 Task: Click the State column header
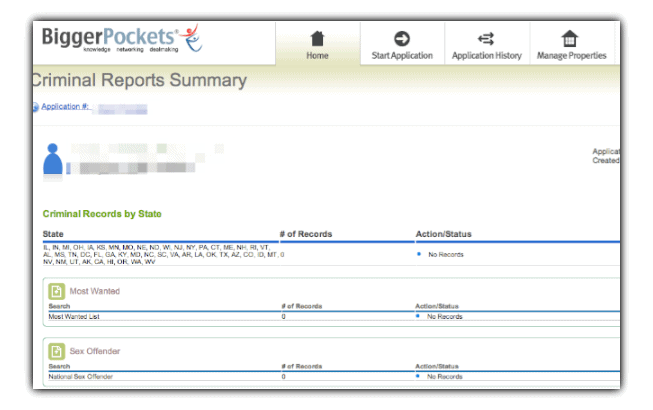55,234
